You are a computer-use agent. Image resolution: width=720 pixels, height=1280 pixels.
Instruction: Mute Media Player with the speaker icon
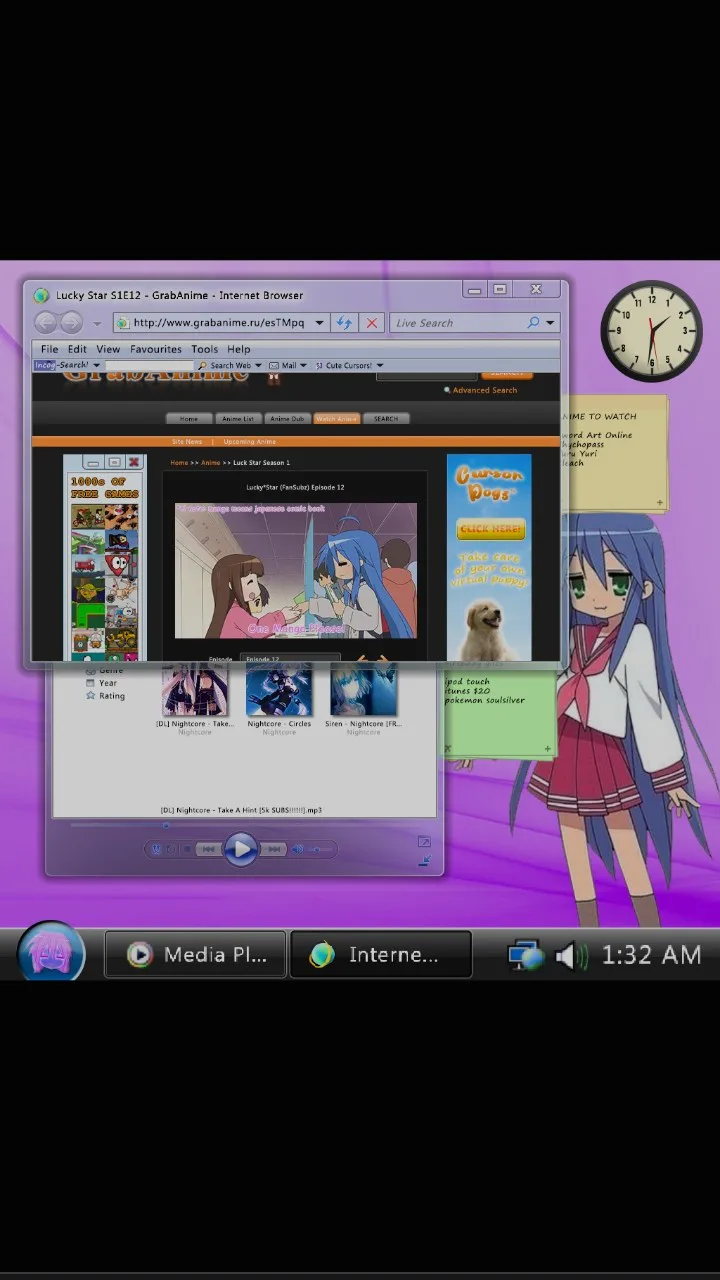(299, 850)
